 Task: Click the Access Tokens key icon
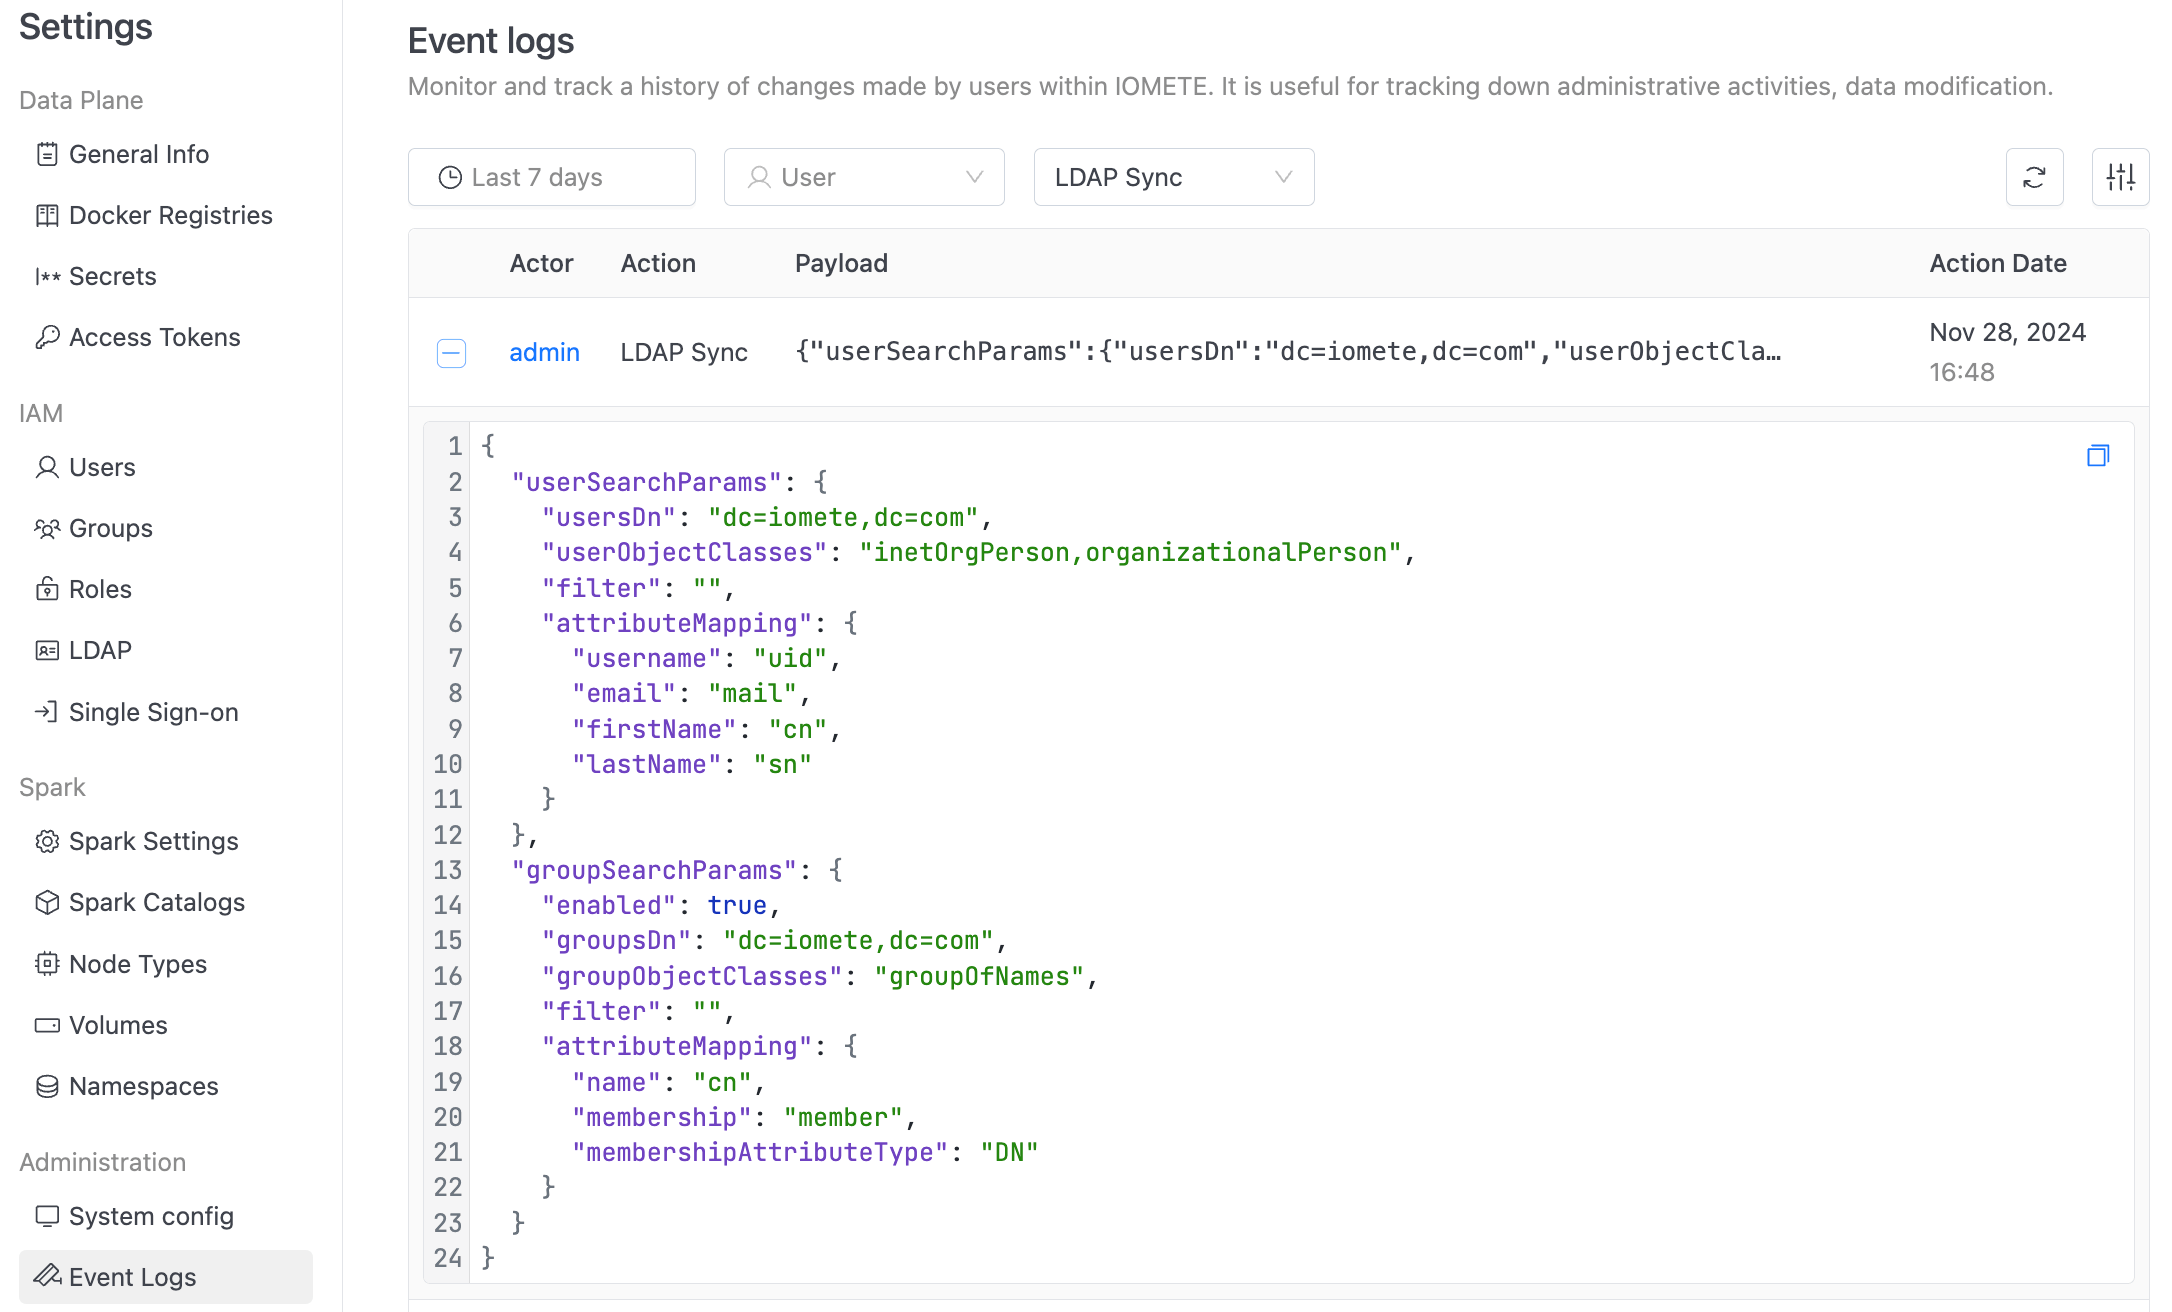point(47,337)
